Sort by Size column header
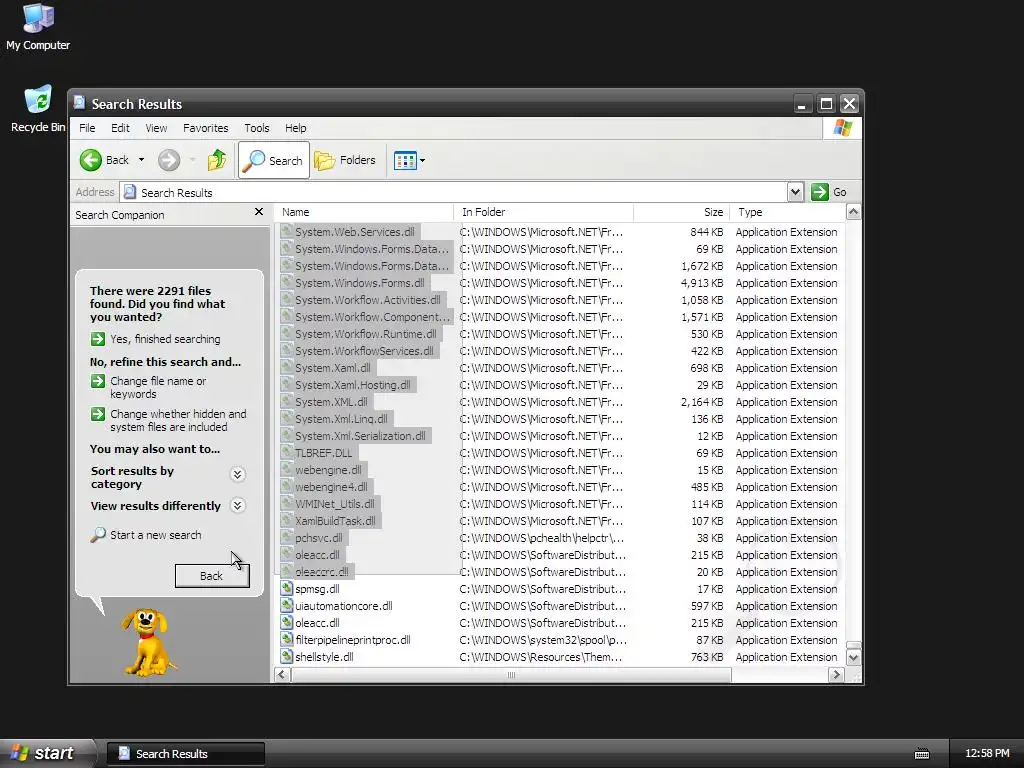The height and width of the screenshot is (768, 1024). pos(680,212)
